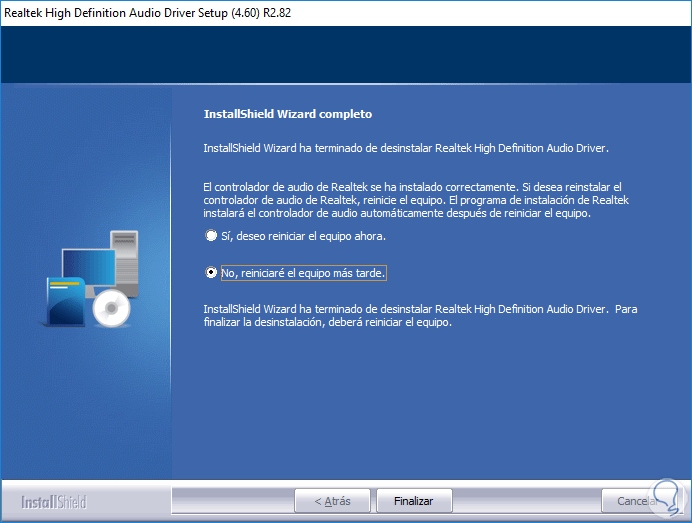
Task: Click the 'ha terminado de desinstalar' line under the heading
Action: point(406,148)
